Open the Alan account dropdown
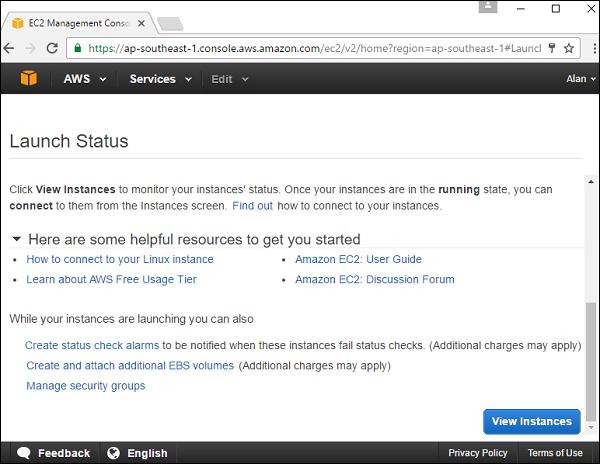 580,79
